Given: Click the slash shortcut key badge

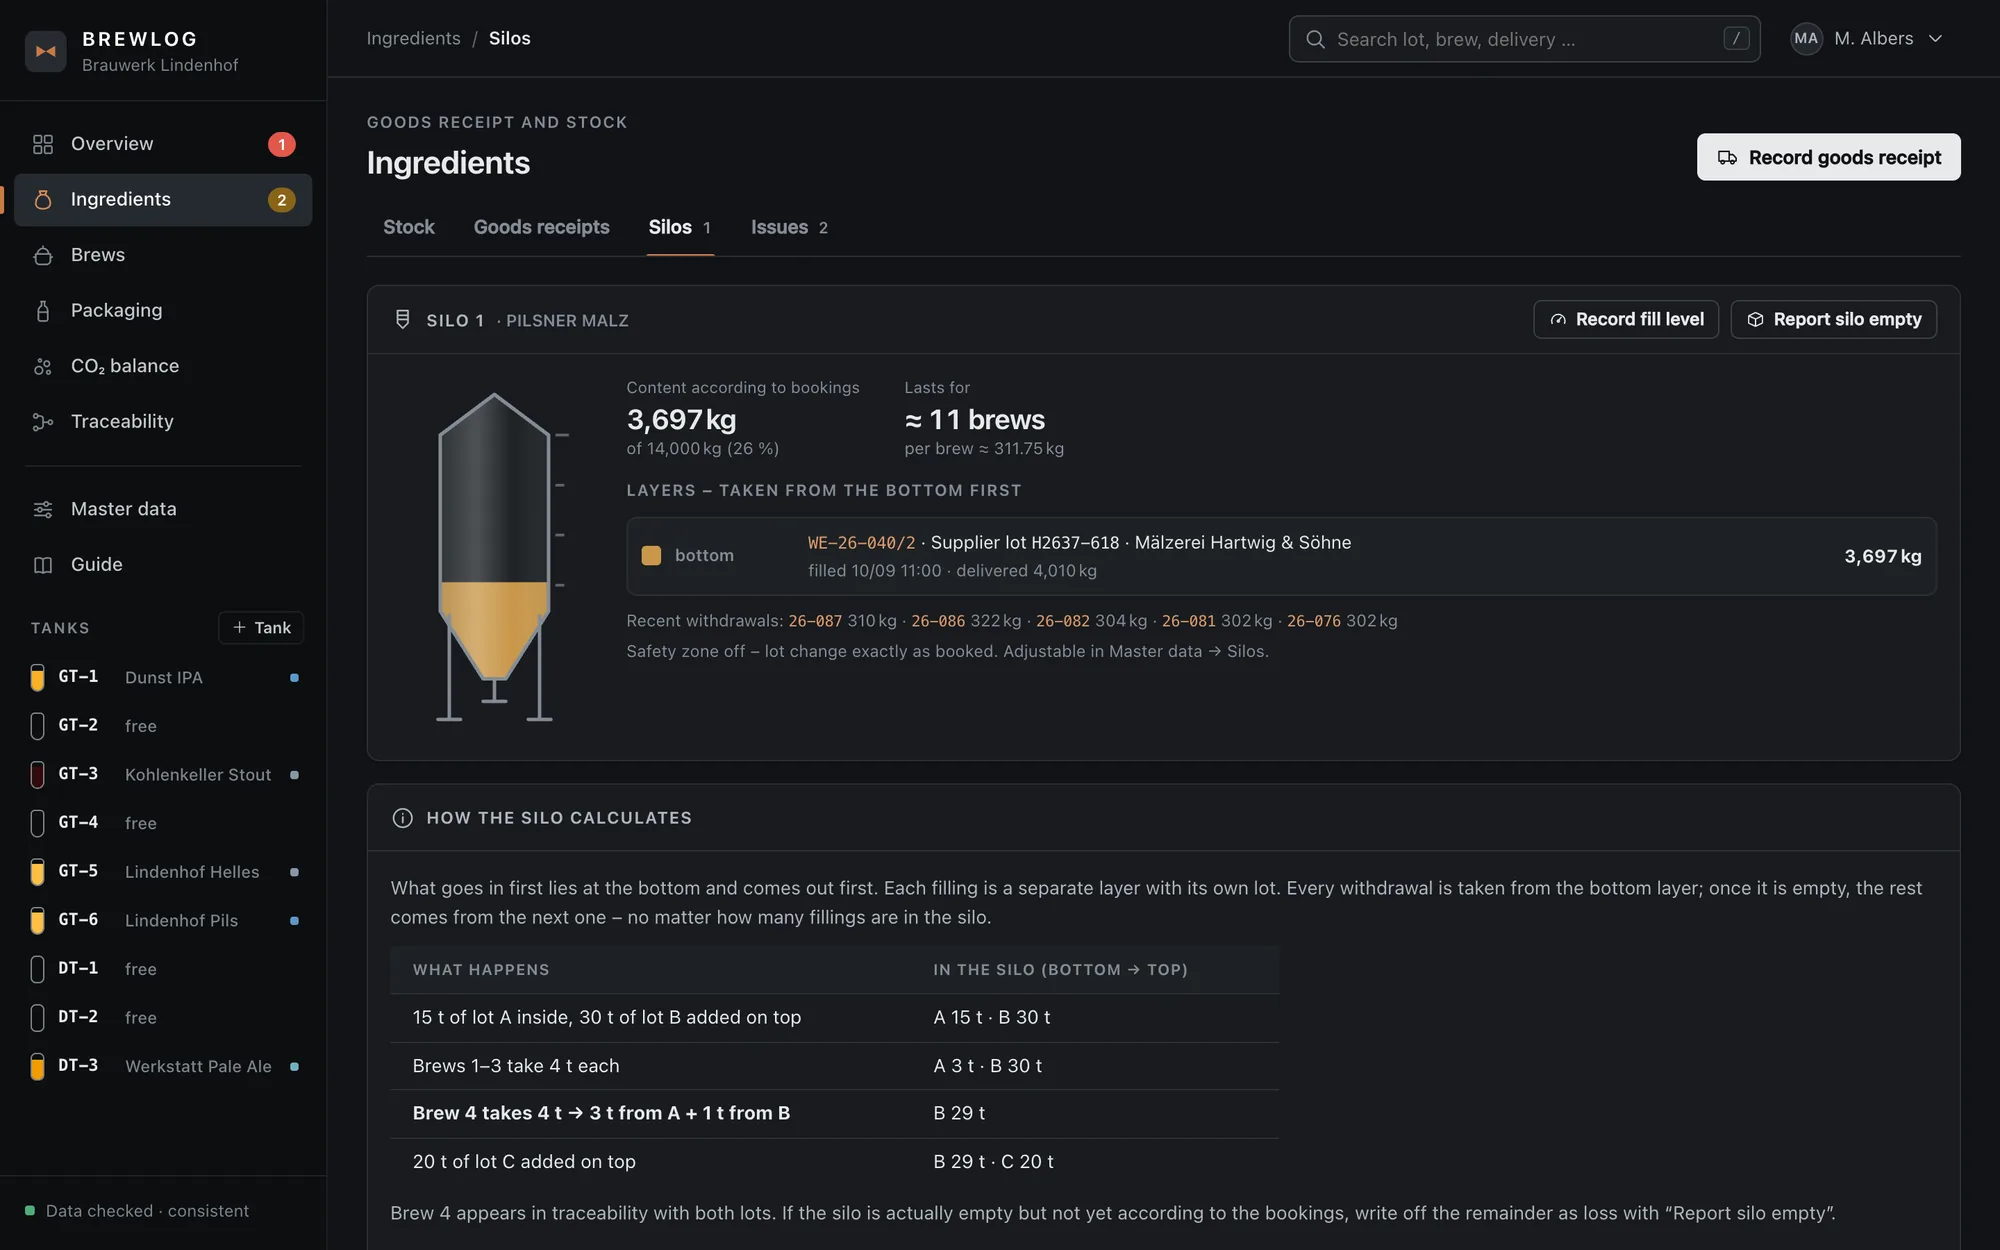Looking at the screenshot, I should coord(1736,38).
